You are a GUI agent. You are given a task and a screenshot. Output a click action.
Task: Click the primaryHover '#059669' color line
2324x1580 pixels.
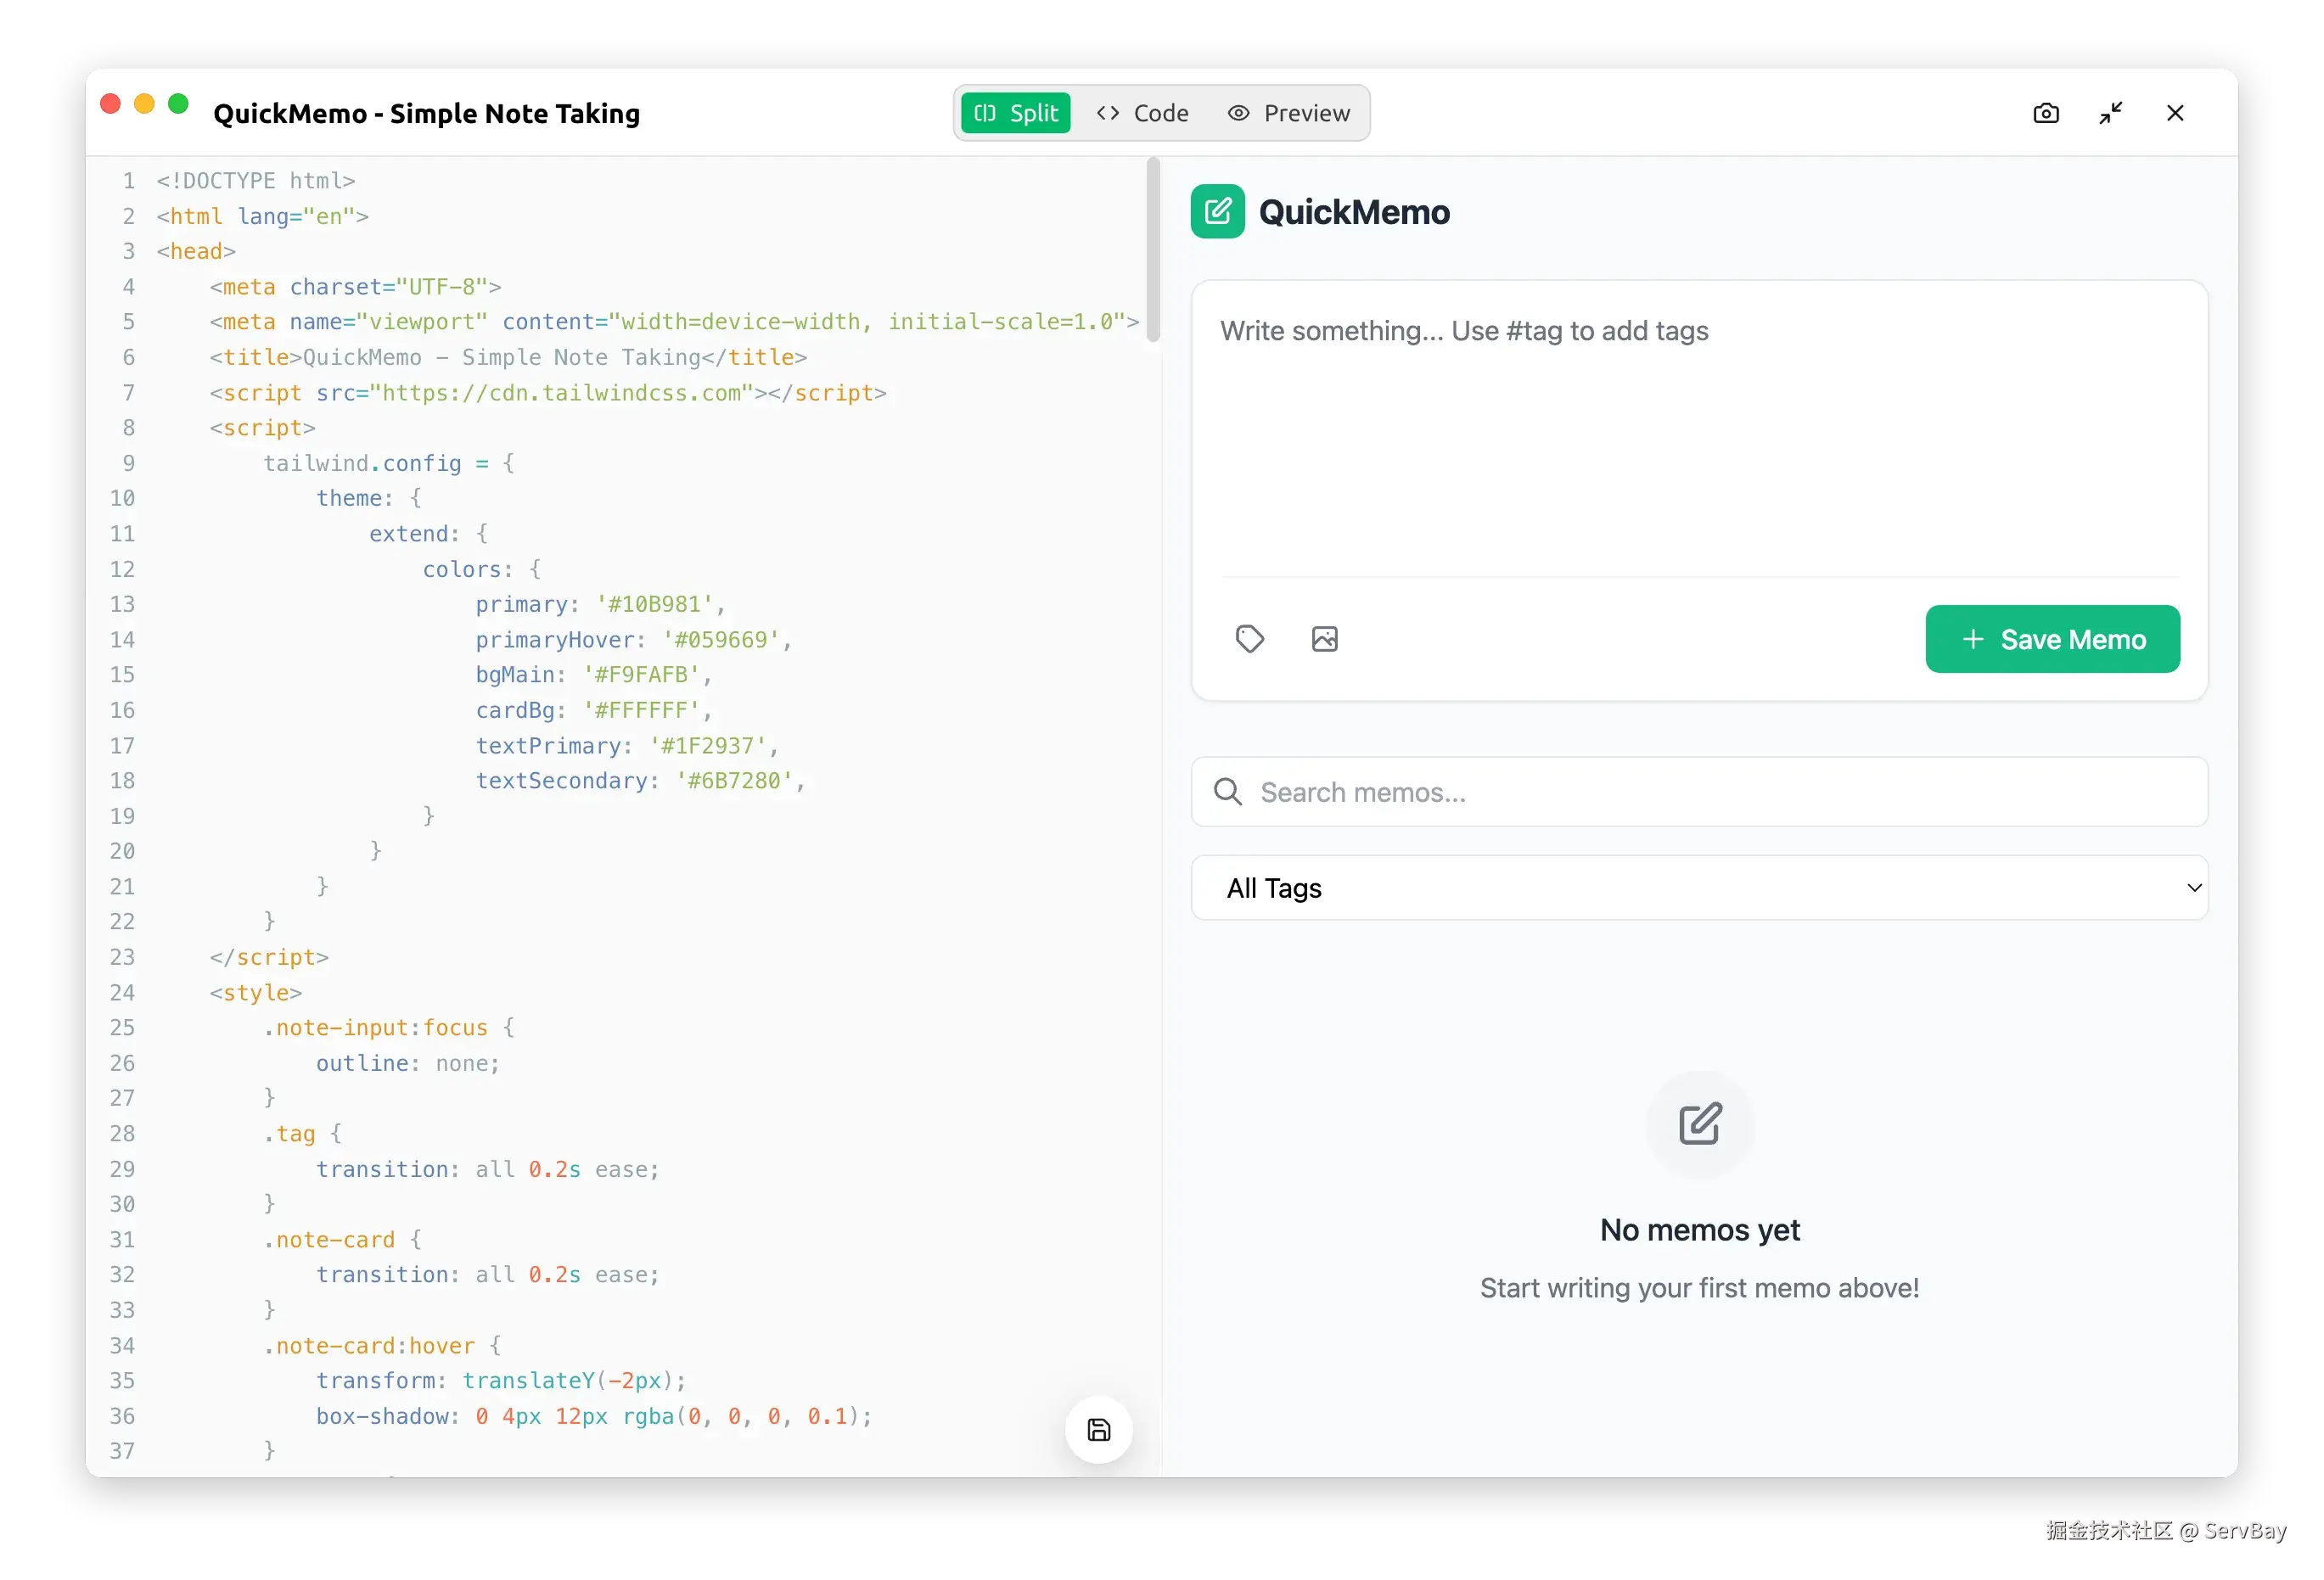634,640
